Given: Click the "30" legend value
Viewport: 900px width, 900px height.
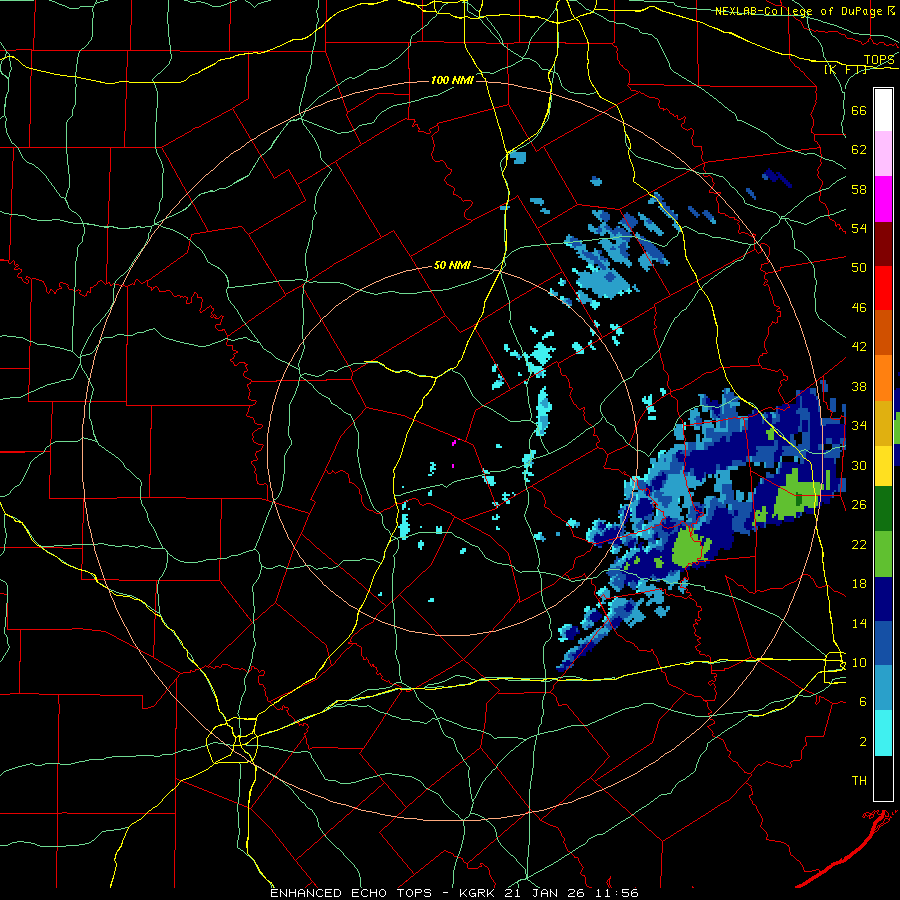Looking at the screenshot, I should click(859, 465).
